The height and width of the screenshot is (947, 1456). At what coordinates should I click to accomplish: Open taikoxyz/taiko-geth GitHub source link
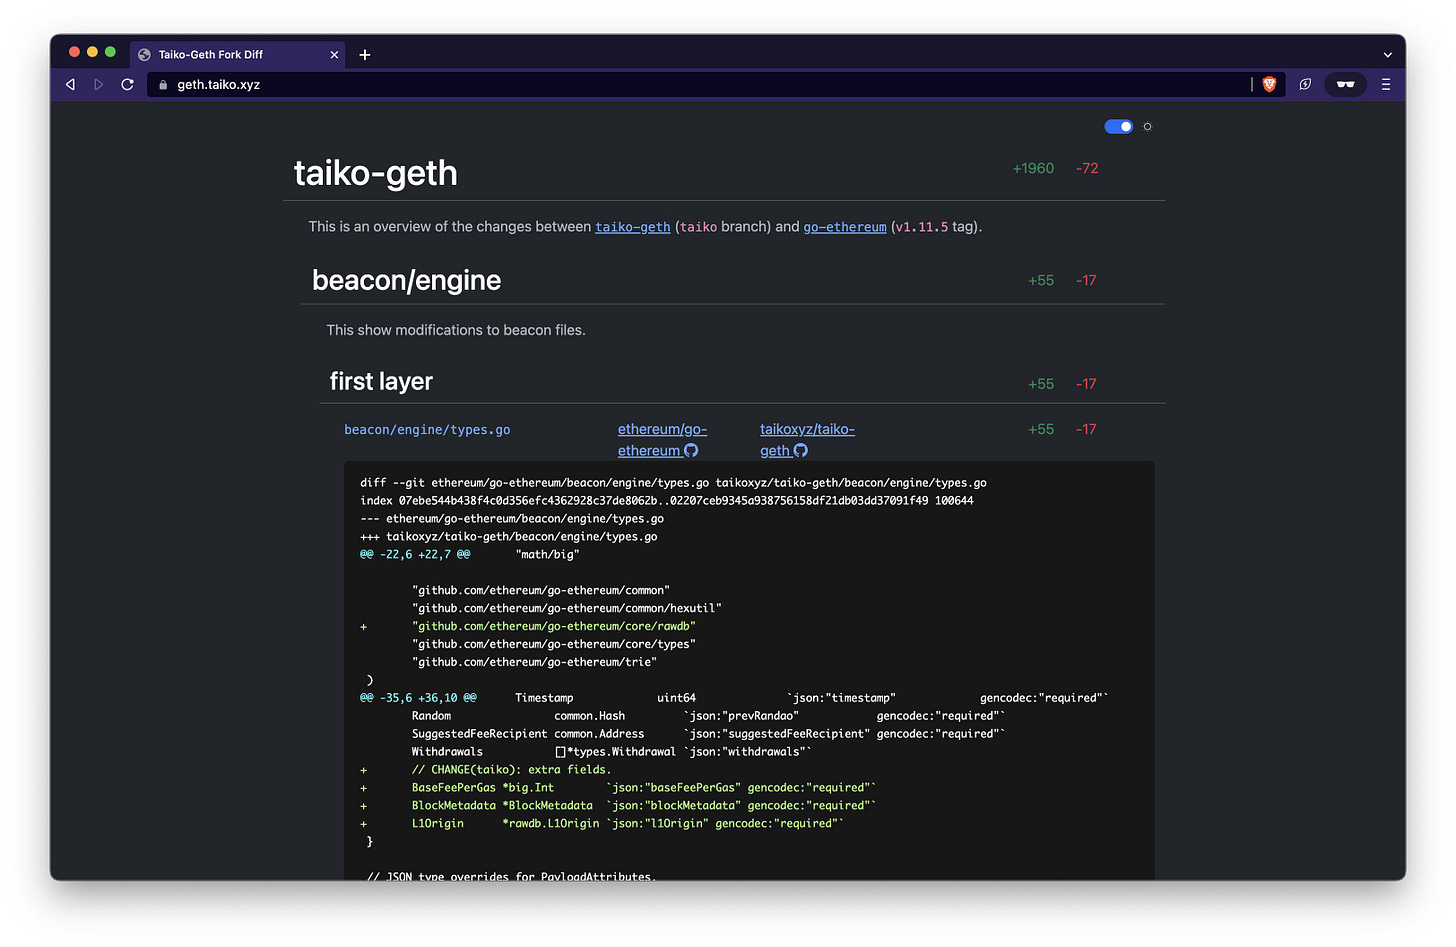[807, 440]
